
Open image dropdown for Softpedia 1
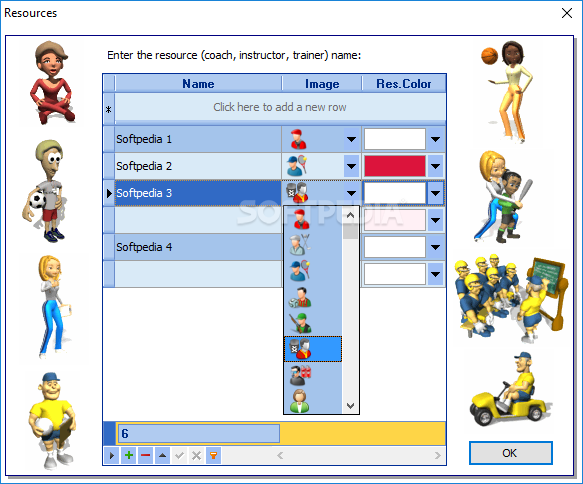351,139
